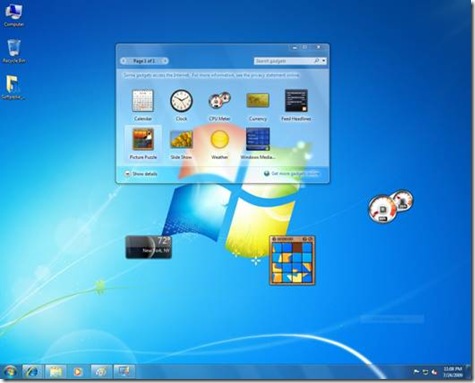Open Windows Media Player taskbar icon
Viewport: 475px width, 383px height.
coord(78,371)
